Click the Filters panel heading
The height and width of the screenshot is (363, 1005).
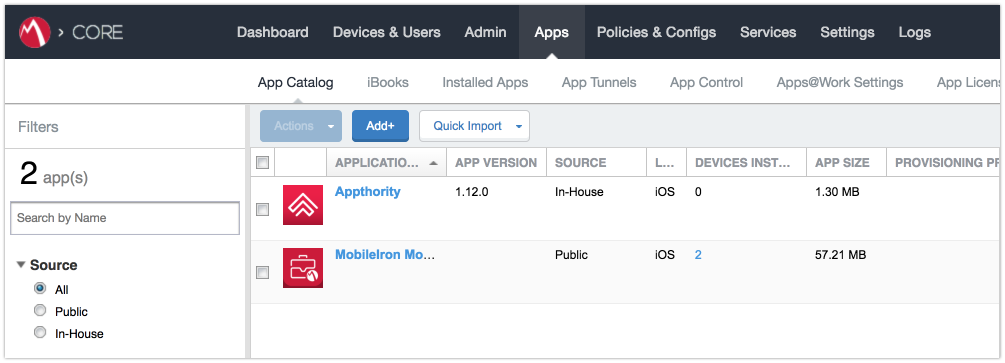pos(38,127)
